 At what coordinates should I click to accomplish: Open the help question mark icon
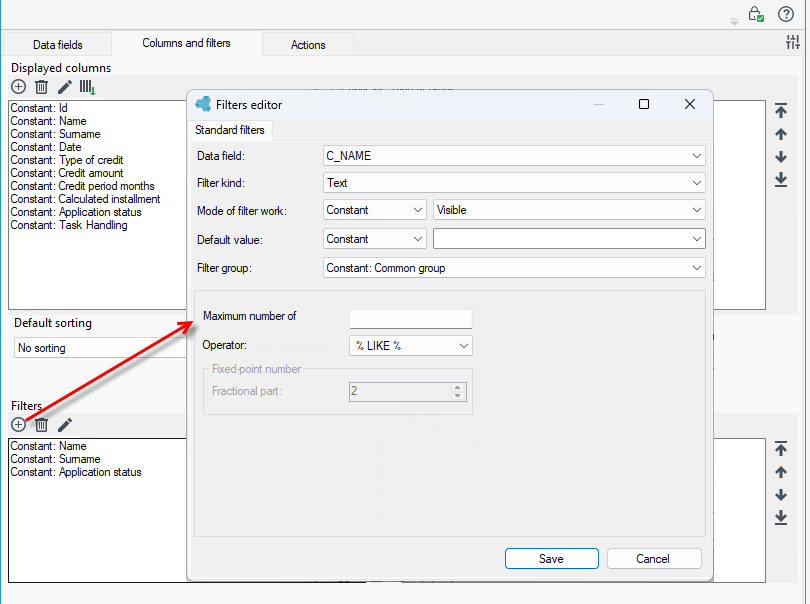coord(786,14)
